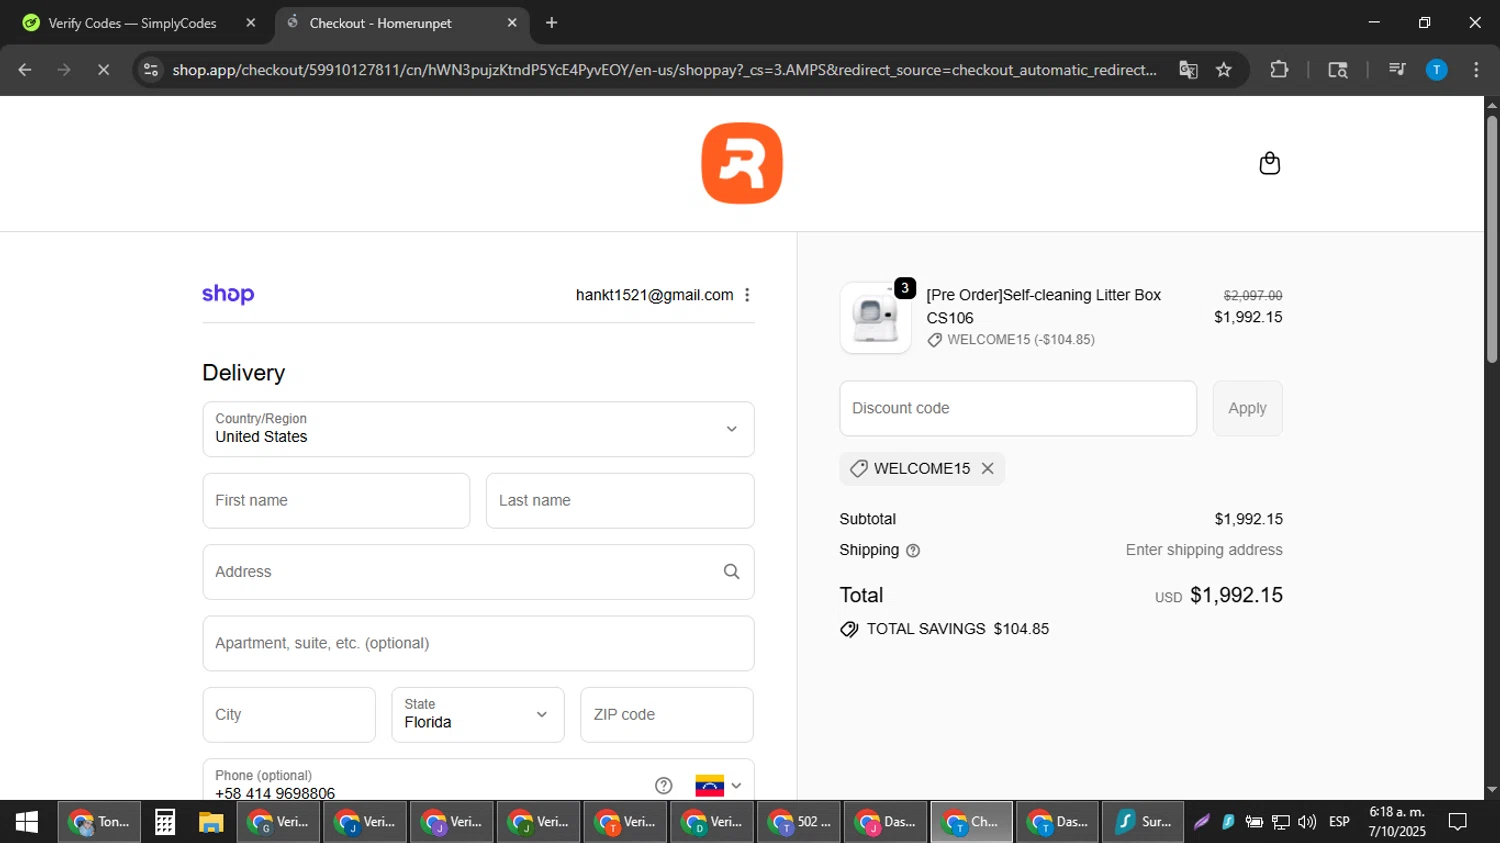Close the Checkout - Homerunpet tab
The height and width of the screenshot is (843, 1500).
coord(512,23)
